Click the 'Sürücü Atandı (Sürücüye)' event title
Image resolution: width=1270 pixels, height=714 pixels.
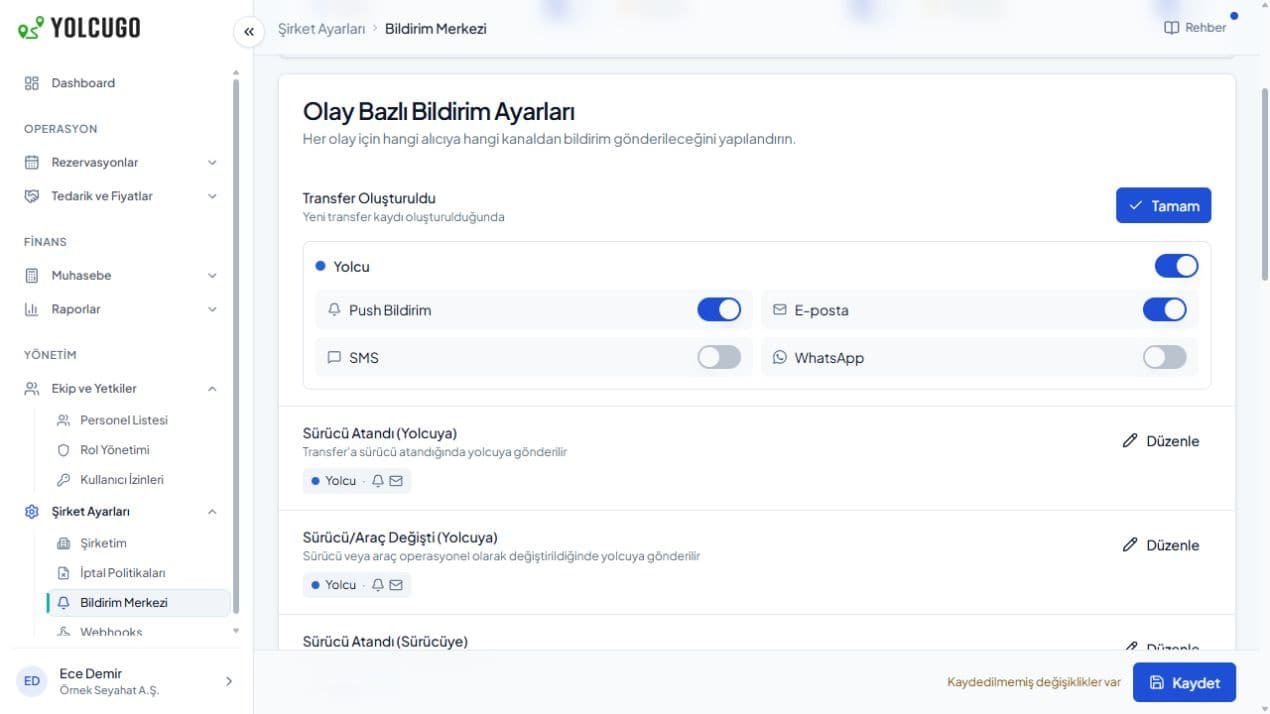(385, 641)
